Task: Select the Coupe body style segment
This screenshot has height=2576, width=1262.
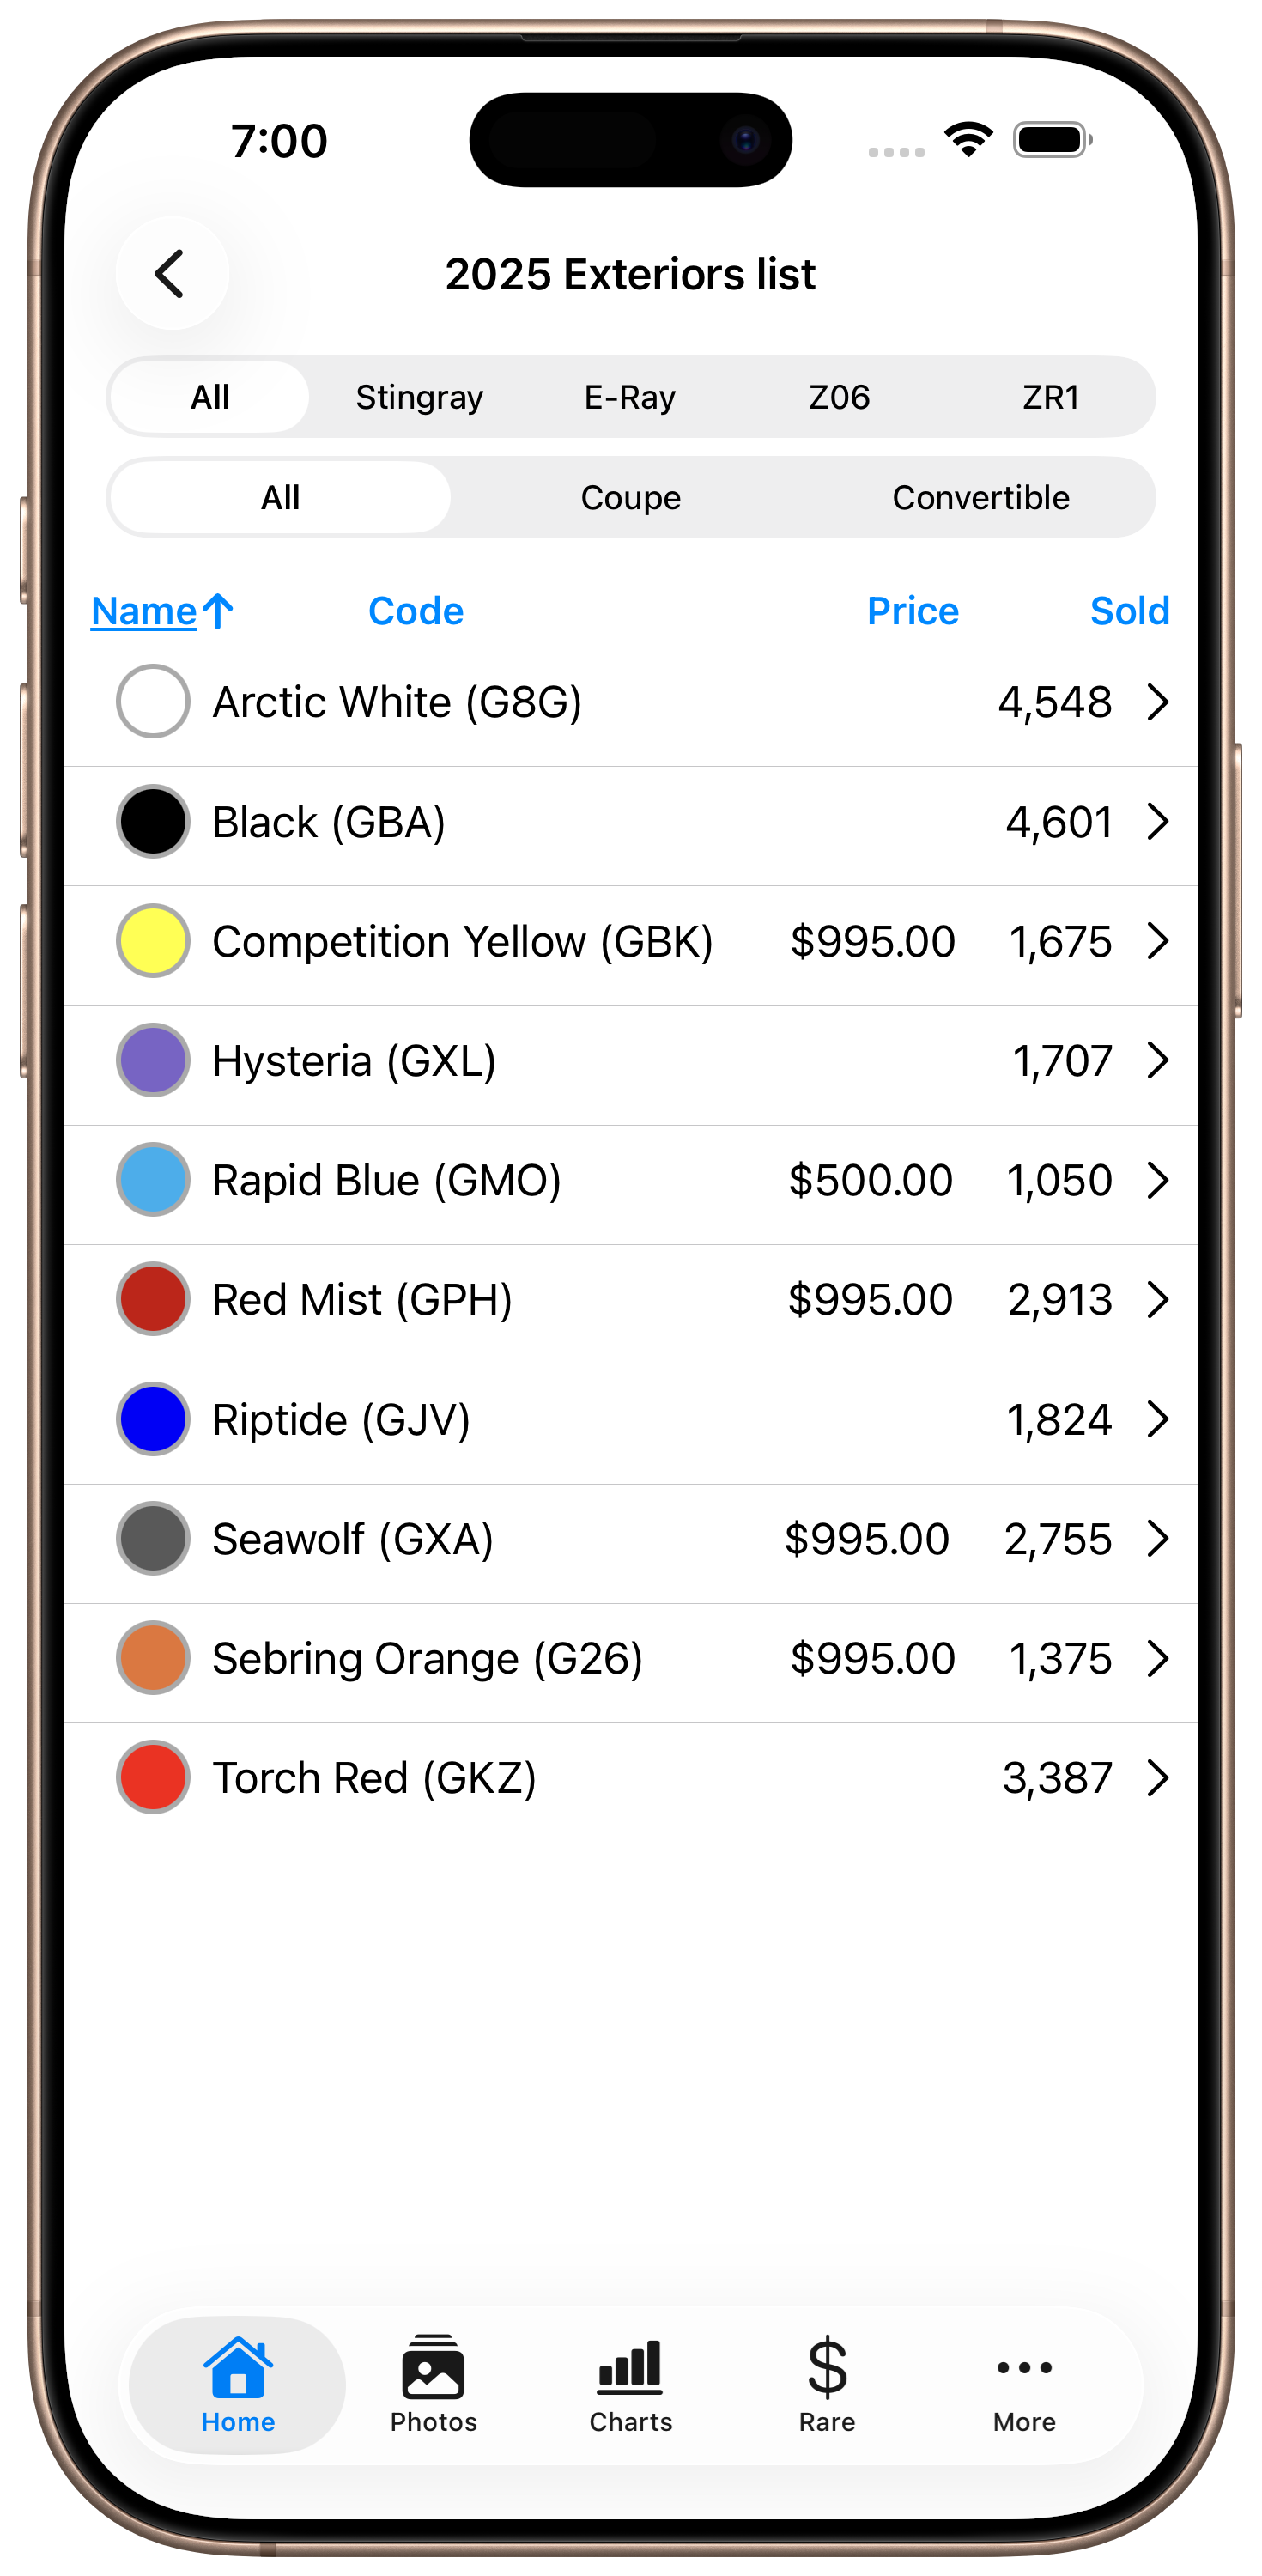Action: click(x=630, y=497)
